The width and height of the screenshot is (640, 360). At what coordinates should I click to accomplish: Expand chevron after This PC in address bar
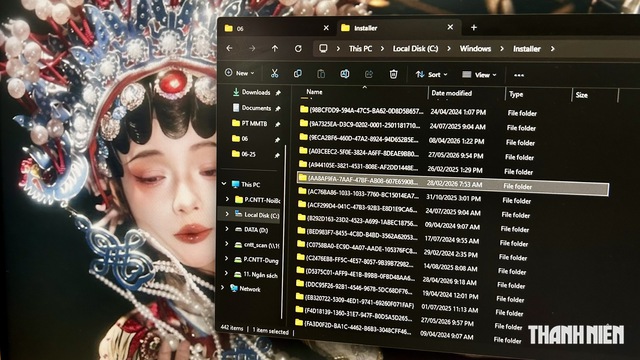tap(382, 49)
